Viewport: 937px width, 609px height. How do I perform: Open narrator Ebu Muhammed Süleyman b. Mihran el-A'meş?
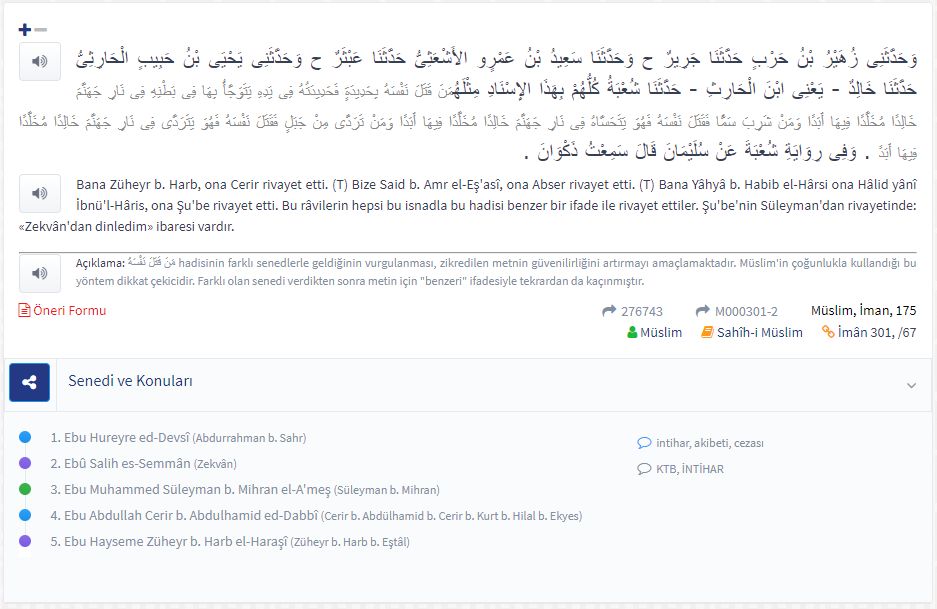[x=245, y=489]
